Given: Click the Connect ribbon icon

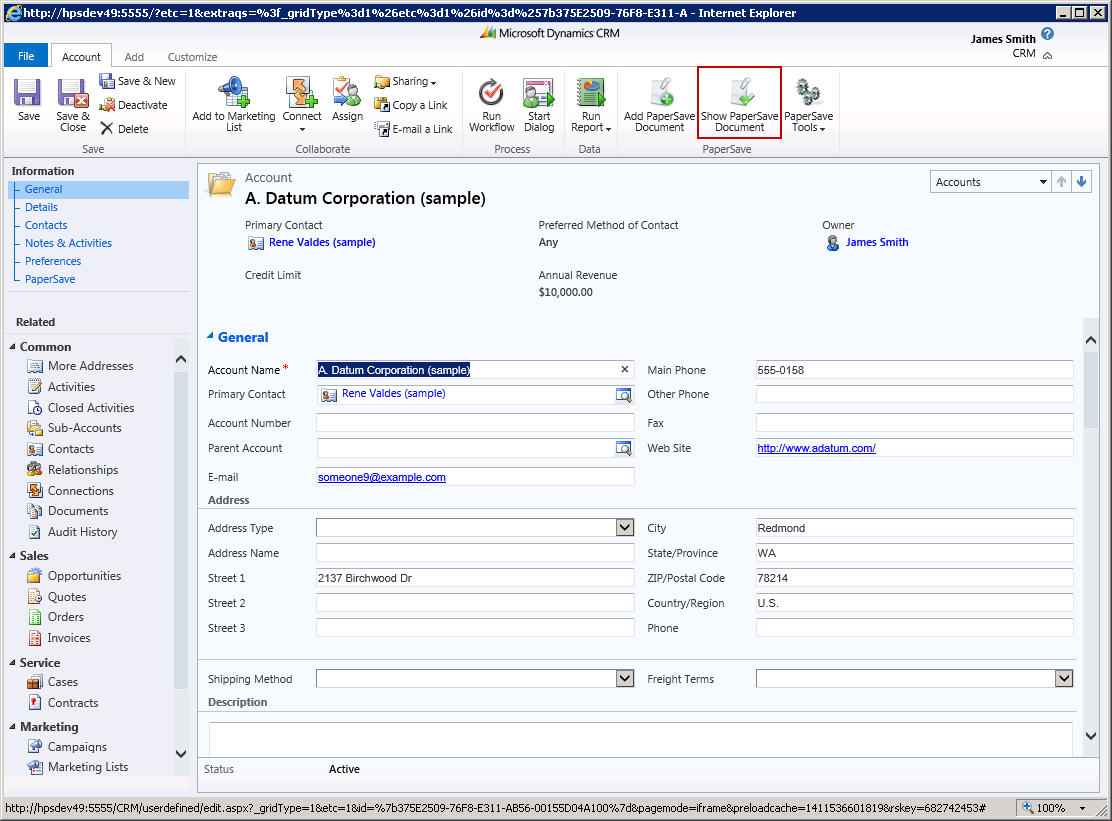Looking at the screenshot, I should tap(302, 105).
